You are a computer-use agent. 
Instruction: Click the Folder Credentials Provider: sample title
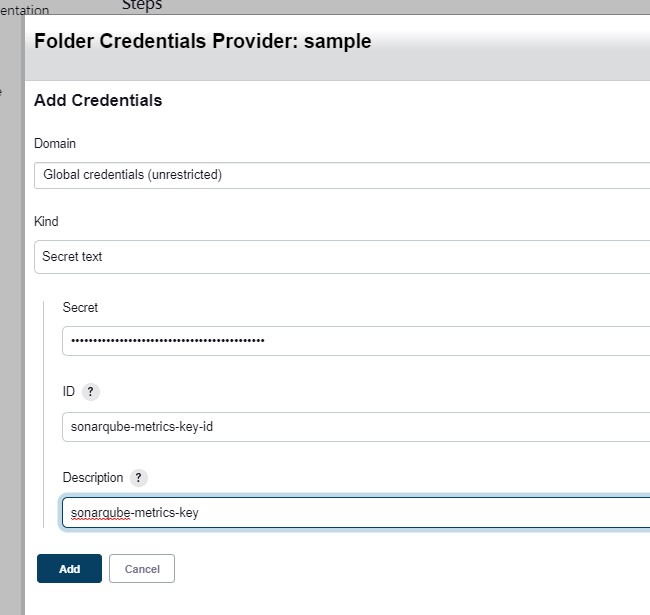click(202, 41)
